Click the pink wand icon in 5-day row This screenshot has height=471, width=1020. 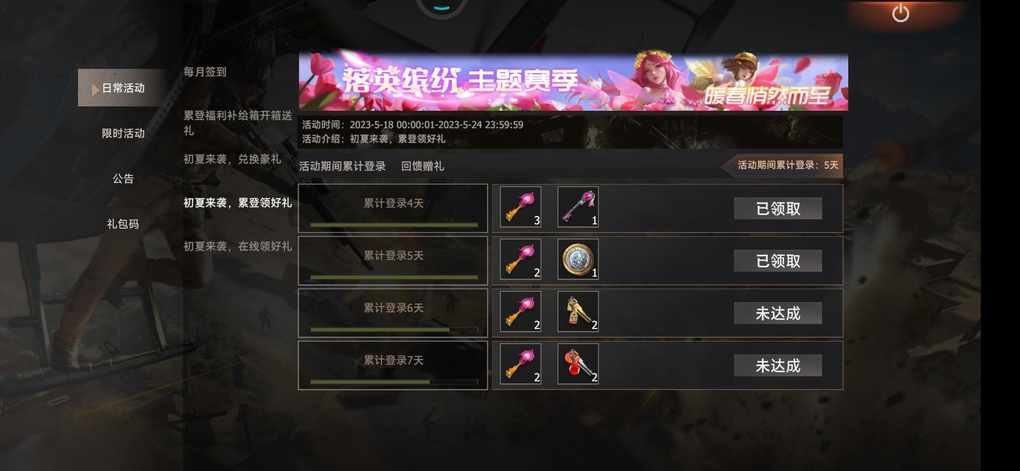(520, 259)
